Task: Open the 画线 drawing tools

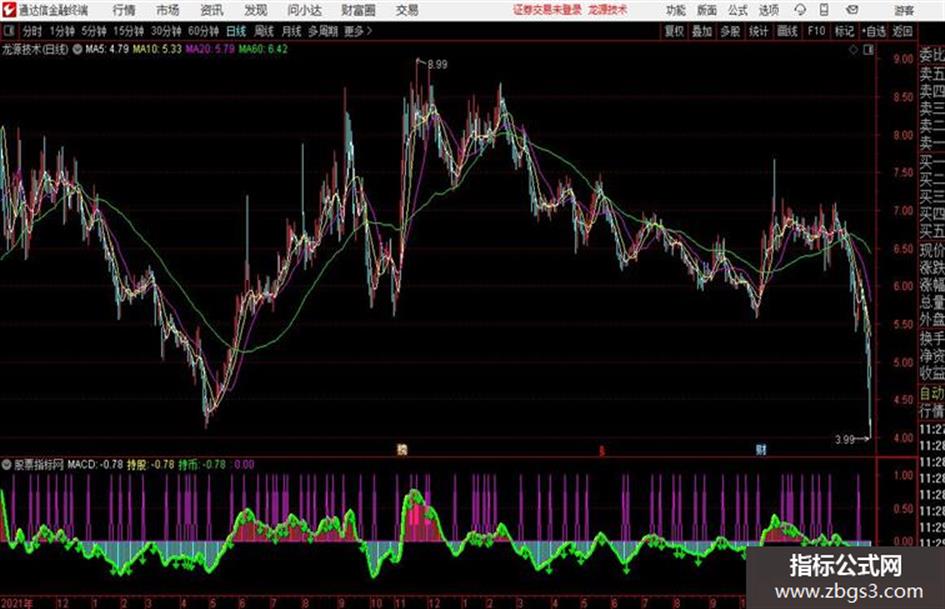Action: pos(787,31)
